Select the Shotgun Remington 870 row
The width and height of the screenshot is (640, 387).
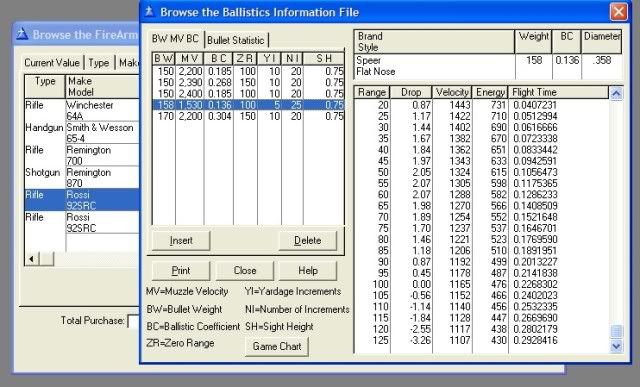click(x=82, y=178)
